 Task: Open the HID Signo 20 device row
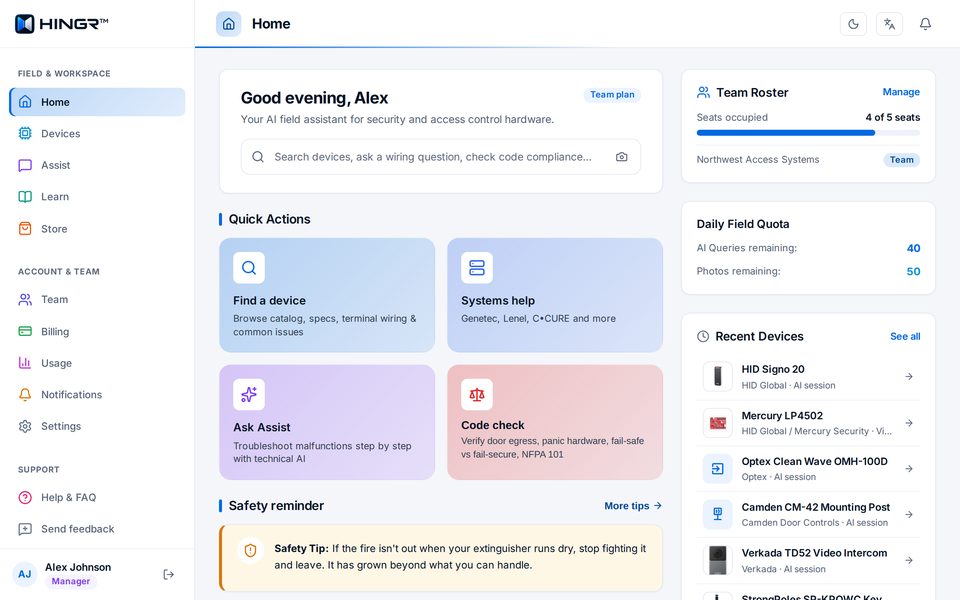point(808,377)
